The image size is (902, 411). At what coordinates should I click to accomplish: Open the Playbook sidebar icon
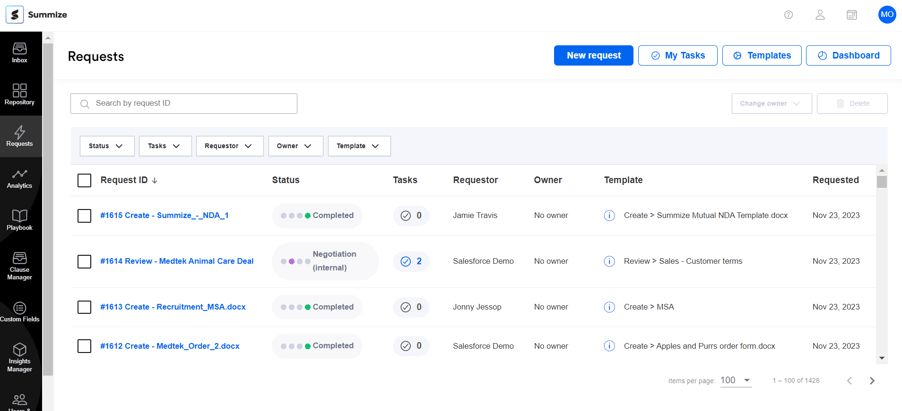20,220
